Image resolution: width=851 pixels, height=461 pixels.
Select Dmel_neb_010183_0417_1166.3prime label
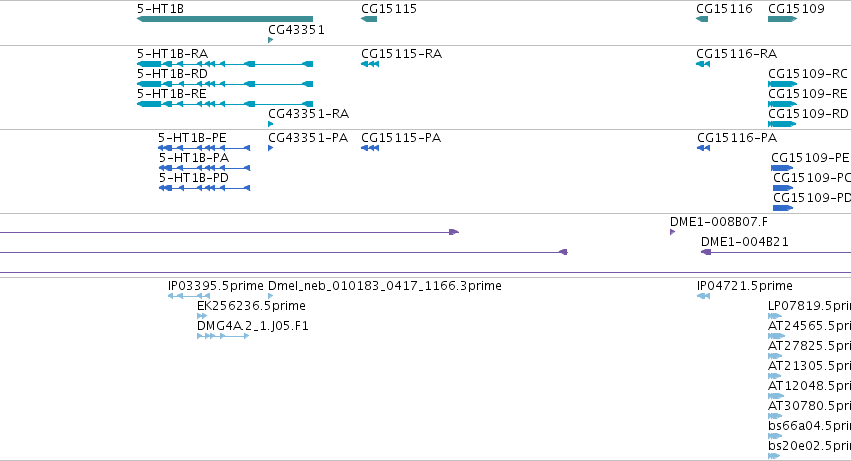click(x=385, y=286)
